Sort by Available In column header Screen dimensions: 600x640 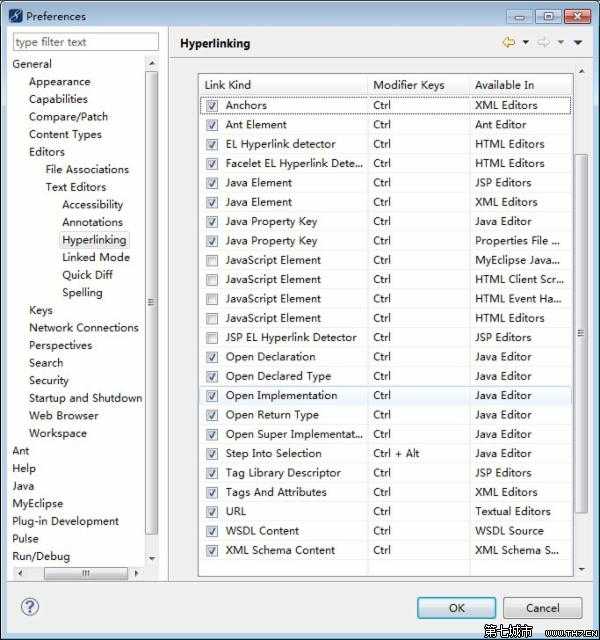click(x=521, y=85)
